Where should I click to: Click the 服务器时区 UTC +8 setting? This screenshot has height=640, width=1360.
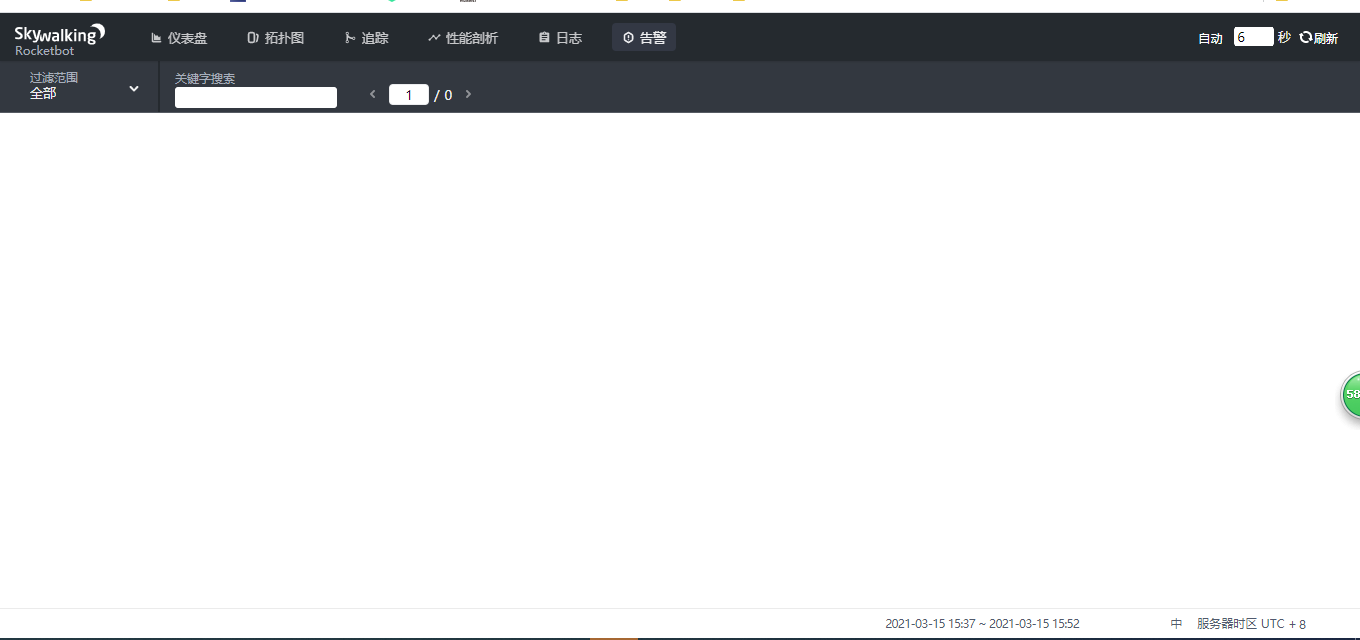[x=1251, y=624]
